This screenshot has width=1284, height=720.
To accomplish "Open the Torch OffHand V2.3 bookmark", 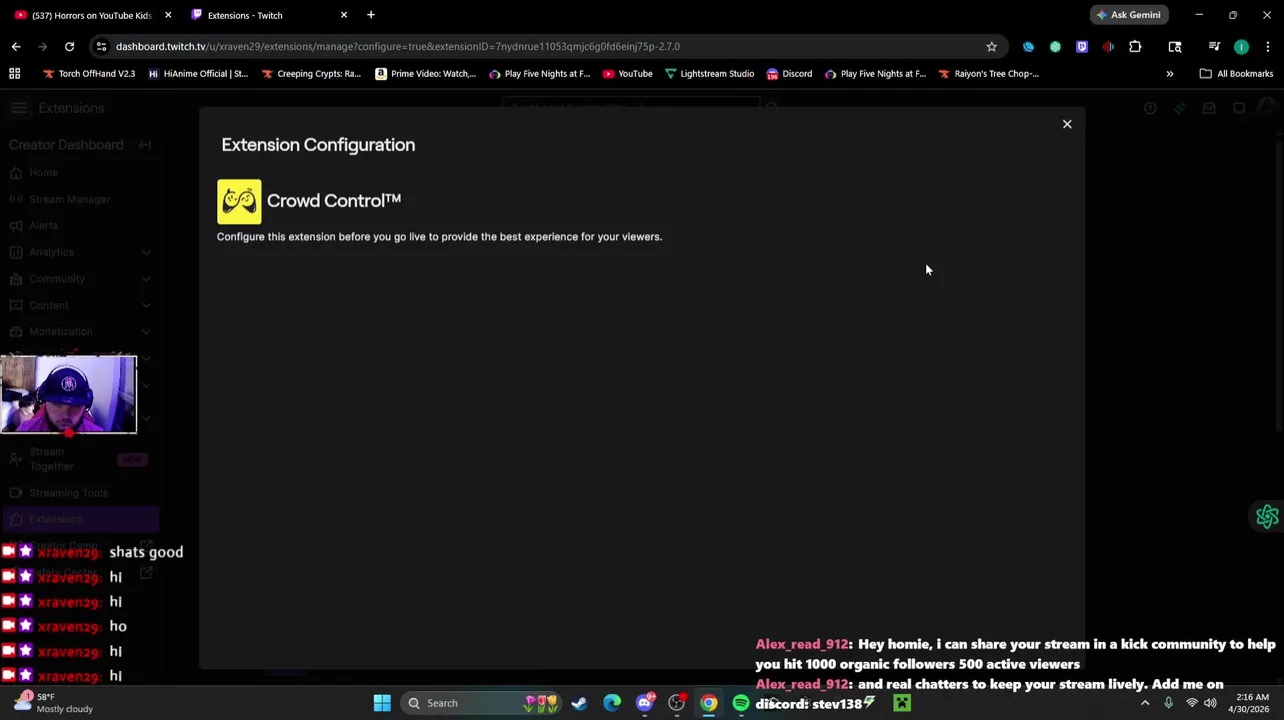I will (x=89, y=73).
